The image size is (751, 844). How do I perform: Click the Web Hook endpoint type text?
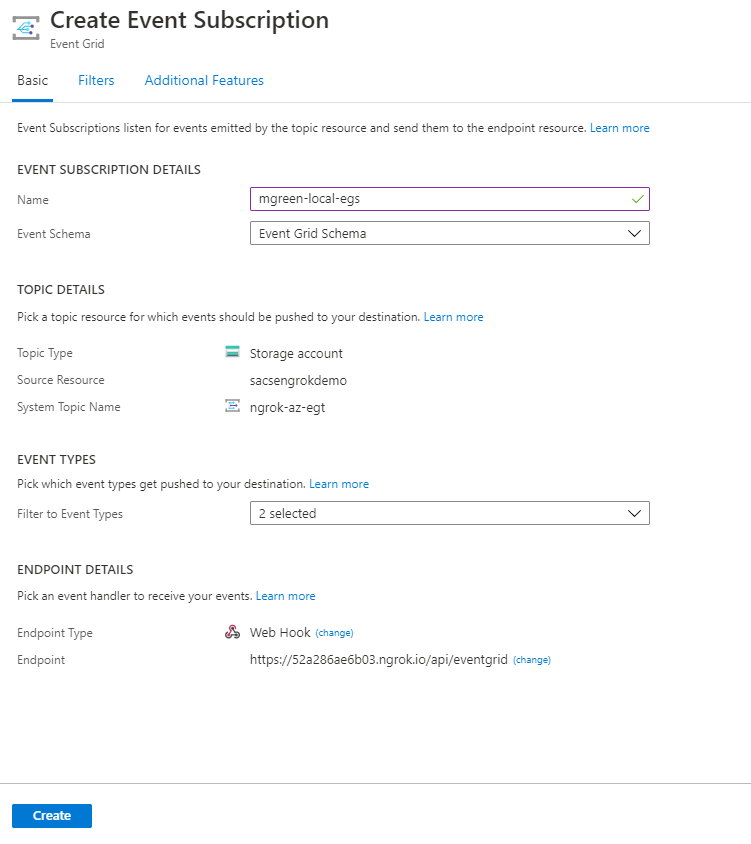coord(280,632)
